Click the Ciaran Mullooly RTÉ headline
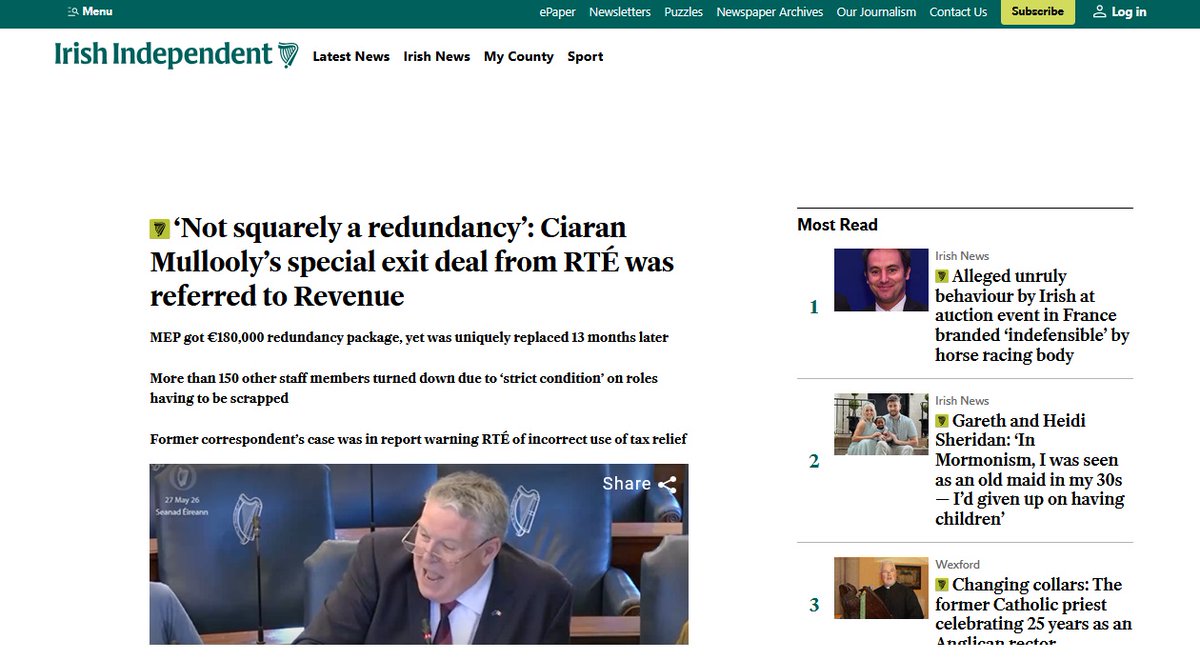Image resolution: width=1200 pixels, height=660 pixels. (412, 262)
